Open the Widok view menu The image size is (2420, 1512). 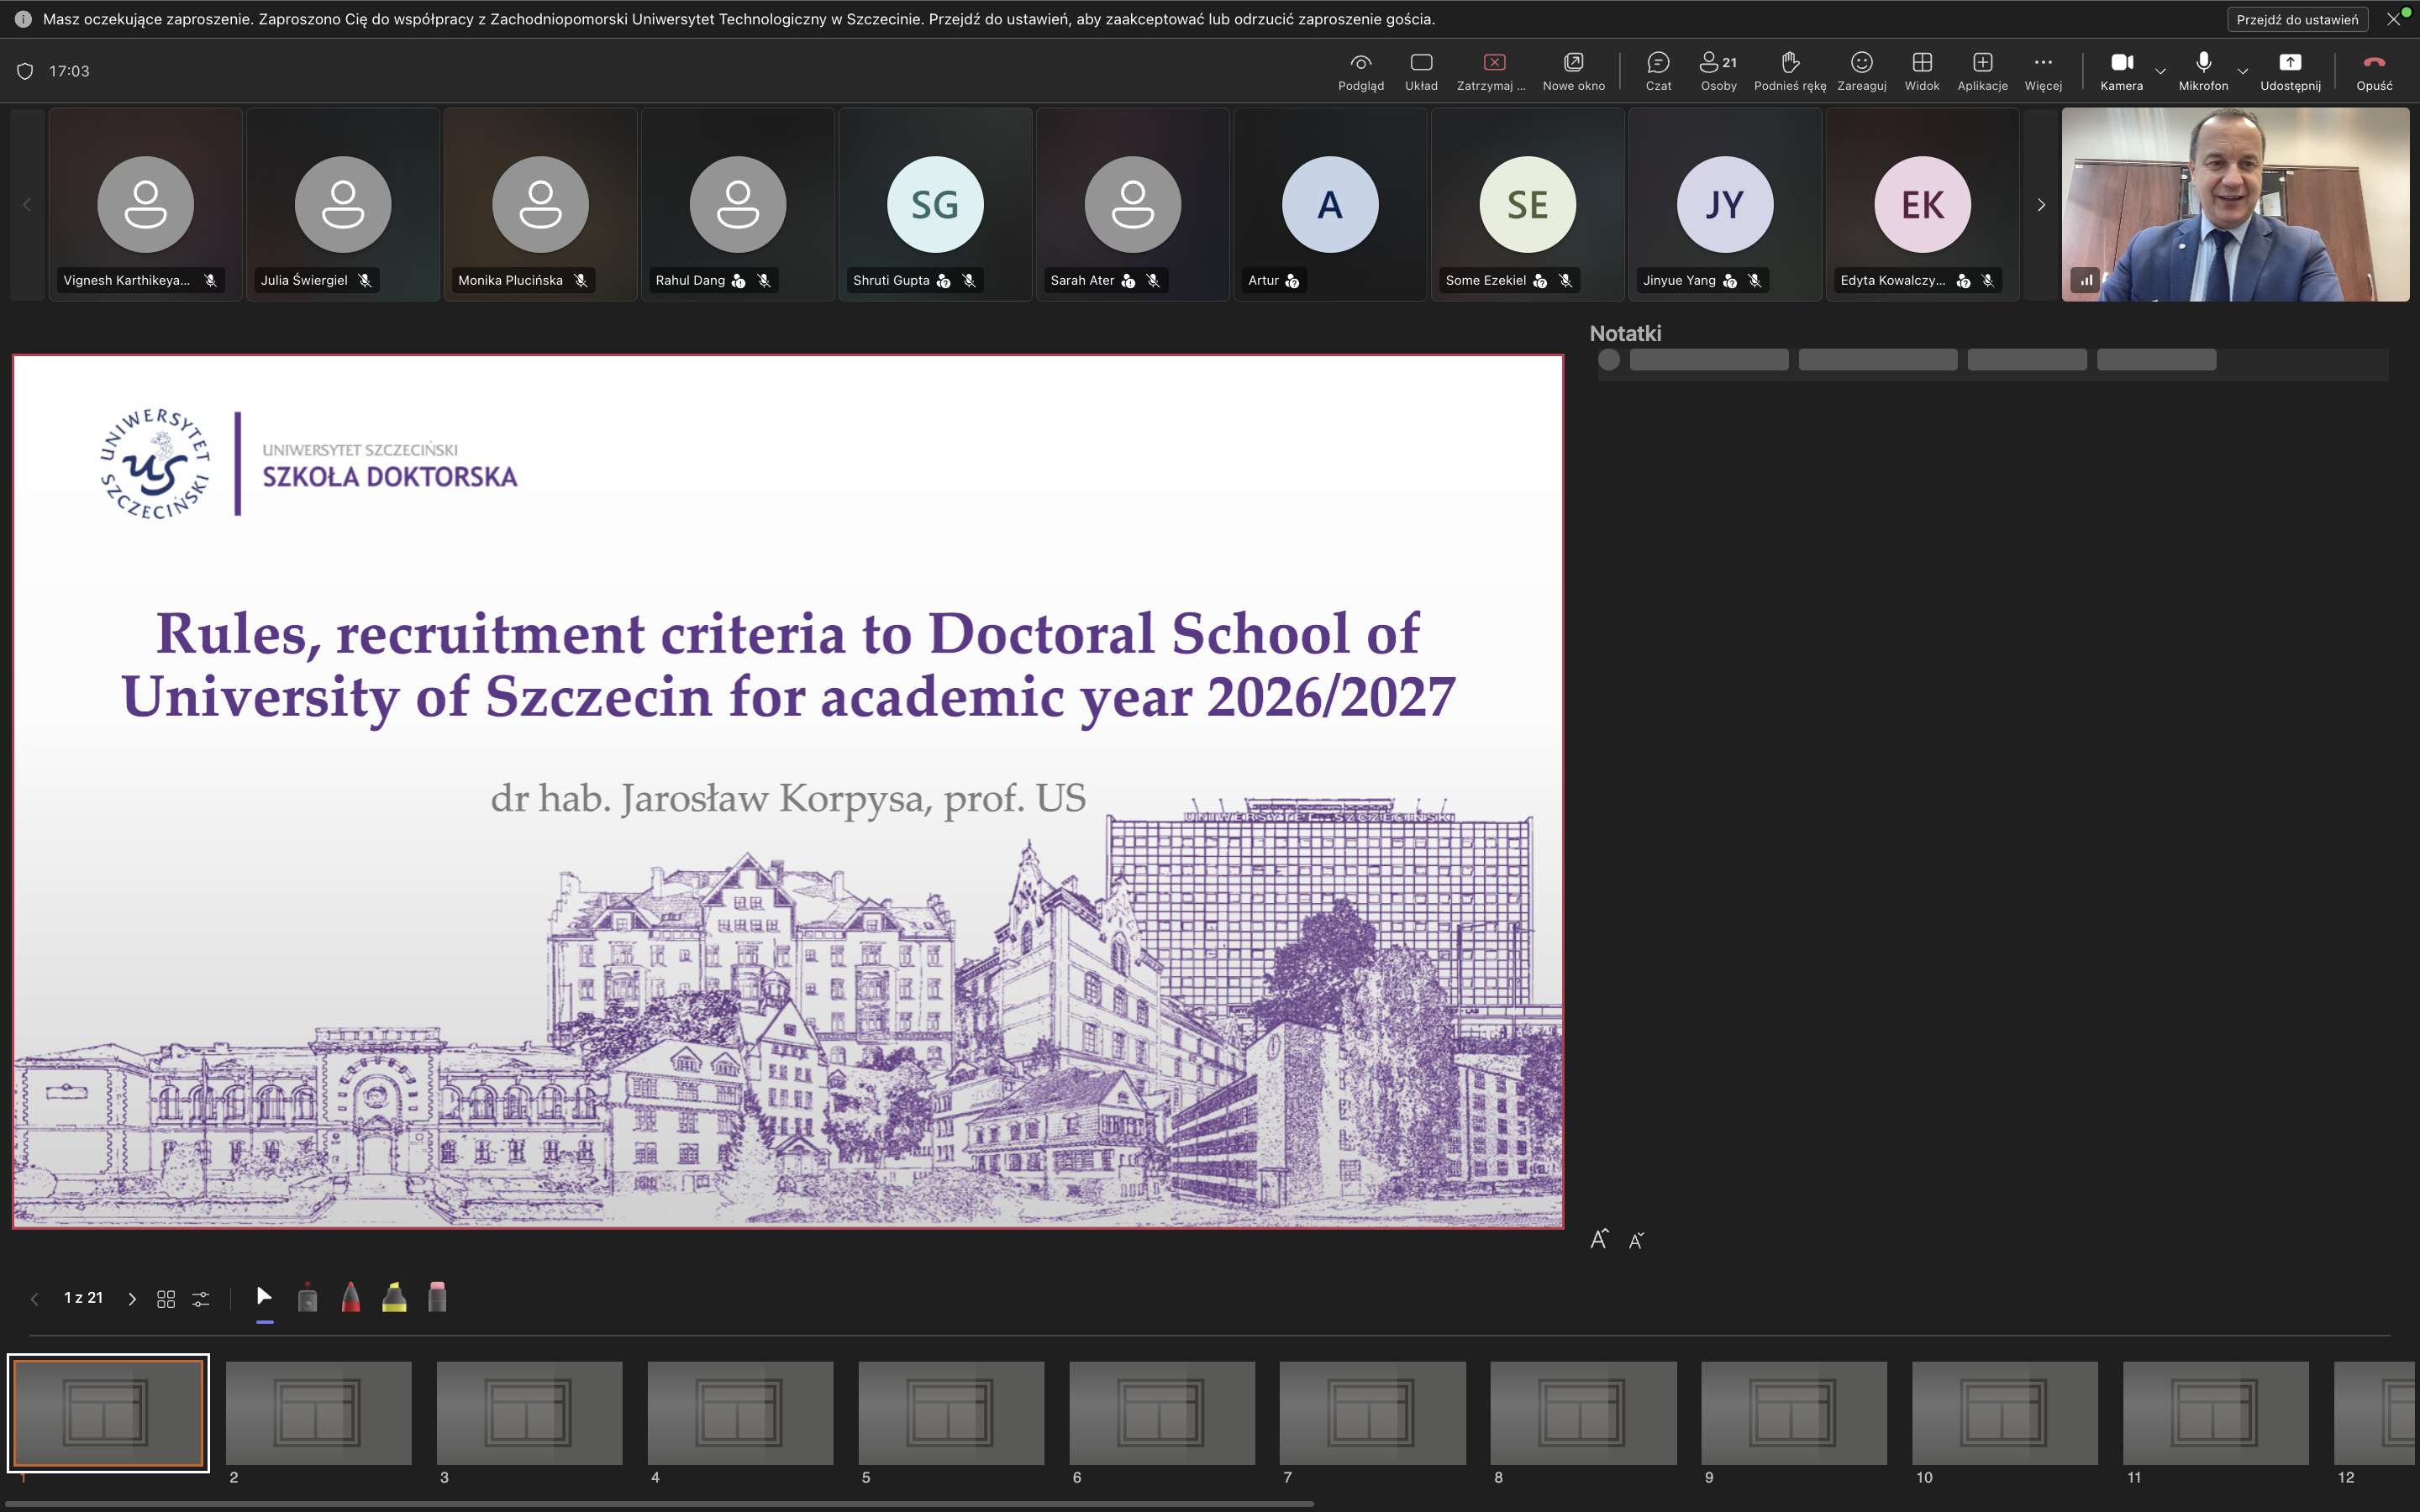point(1921,70)
